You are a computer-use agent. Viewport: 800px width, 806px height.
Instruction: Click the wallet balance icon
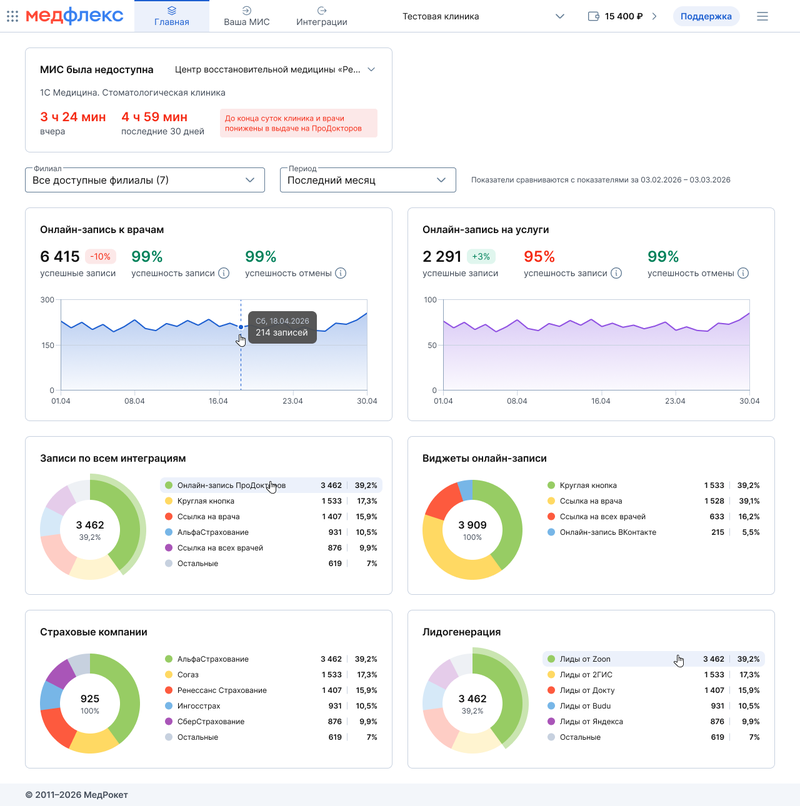[593, 16]
